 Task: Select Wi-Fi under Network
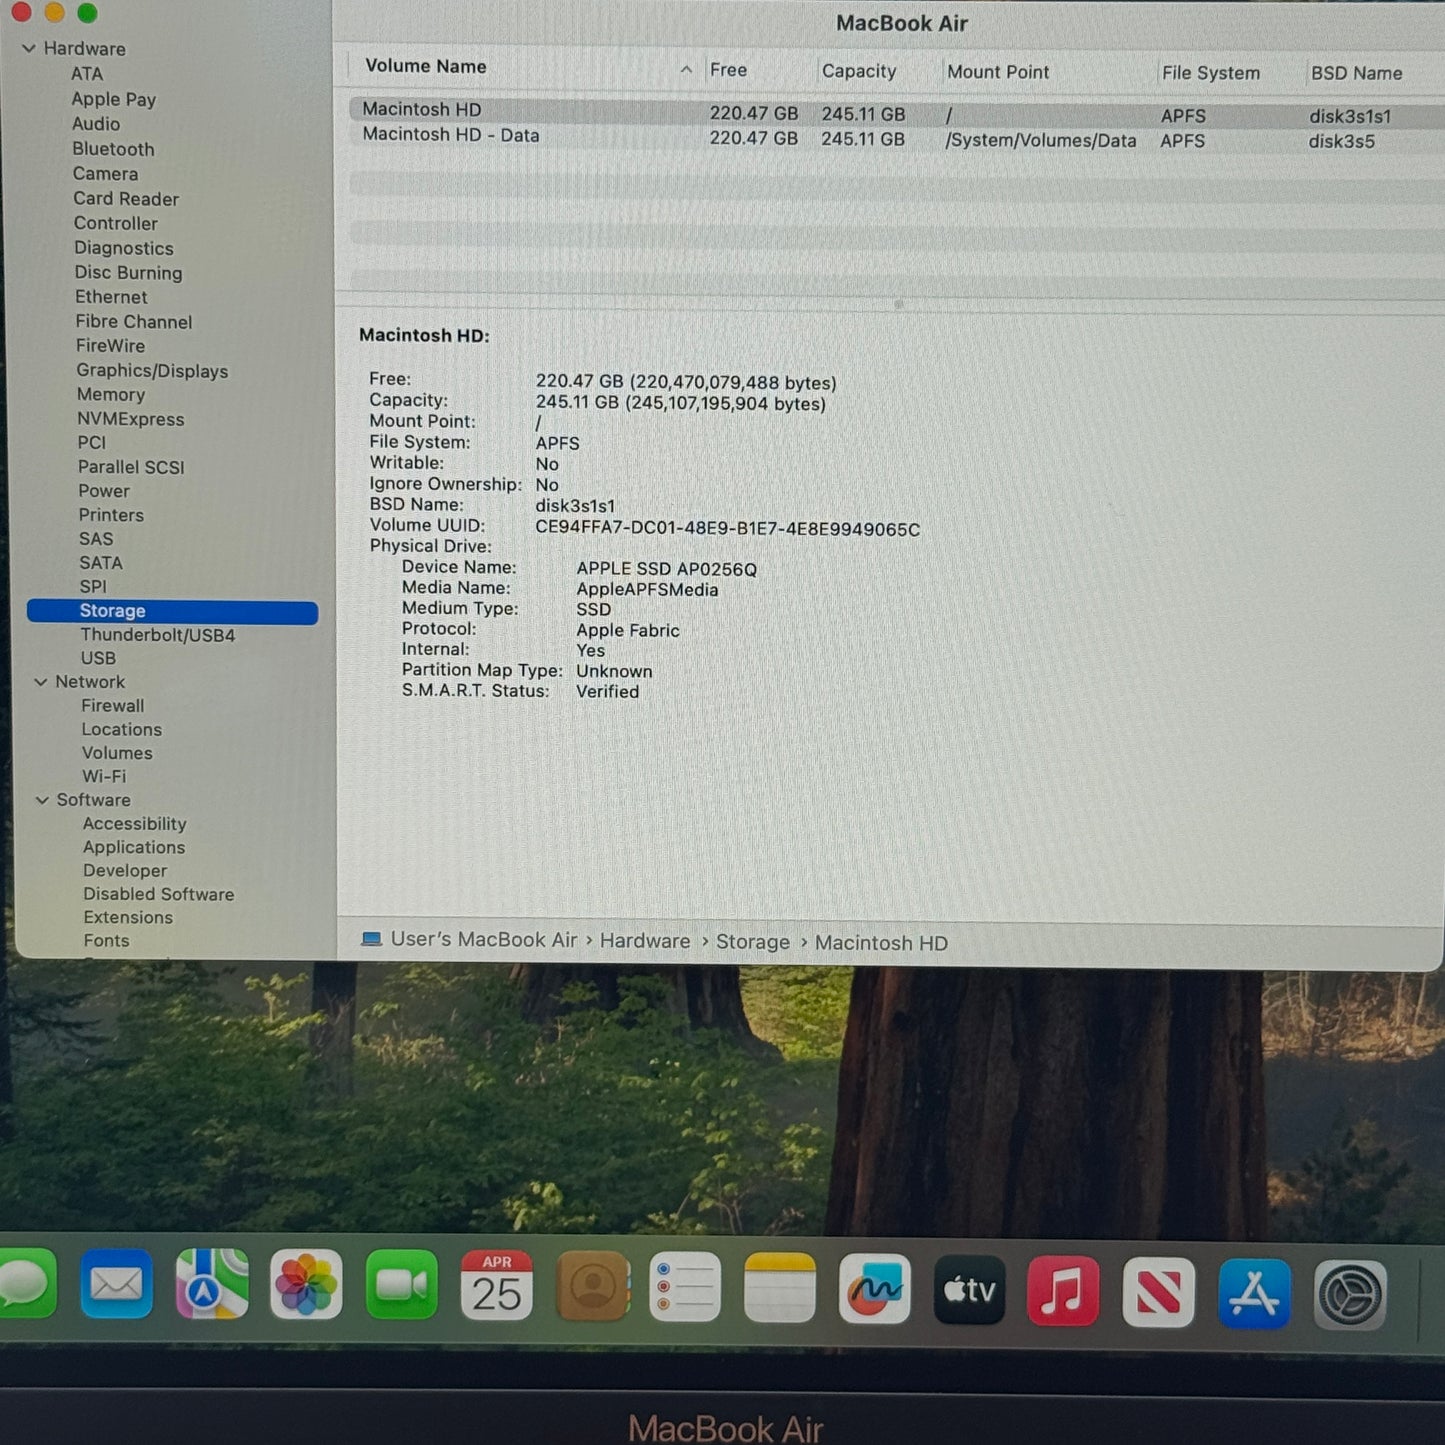[104, 777]
